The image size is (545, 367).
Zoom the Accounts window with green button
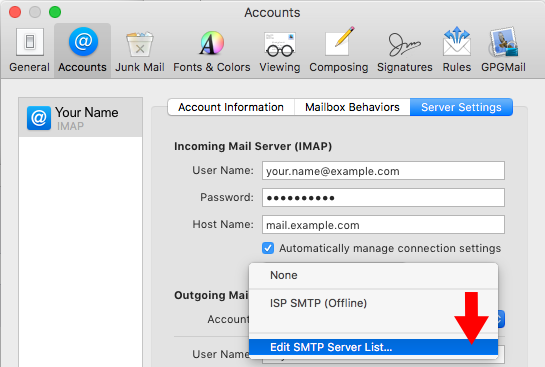point(55,12)
